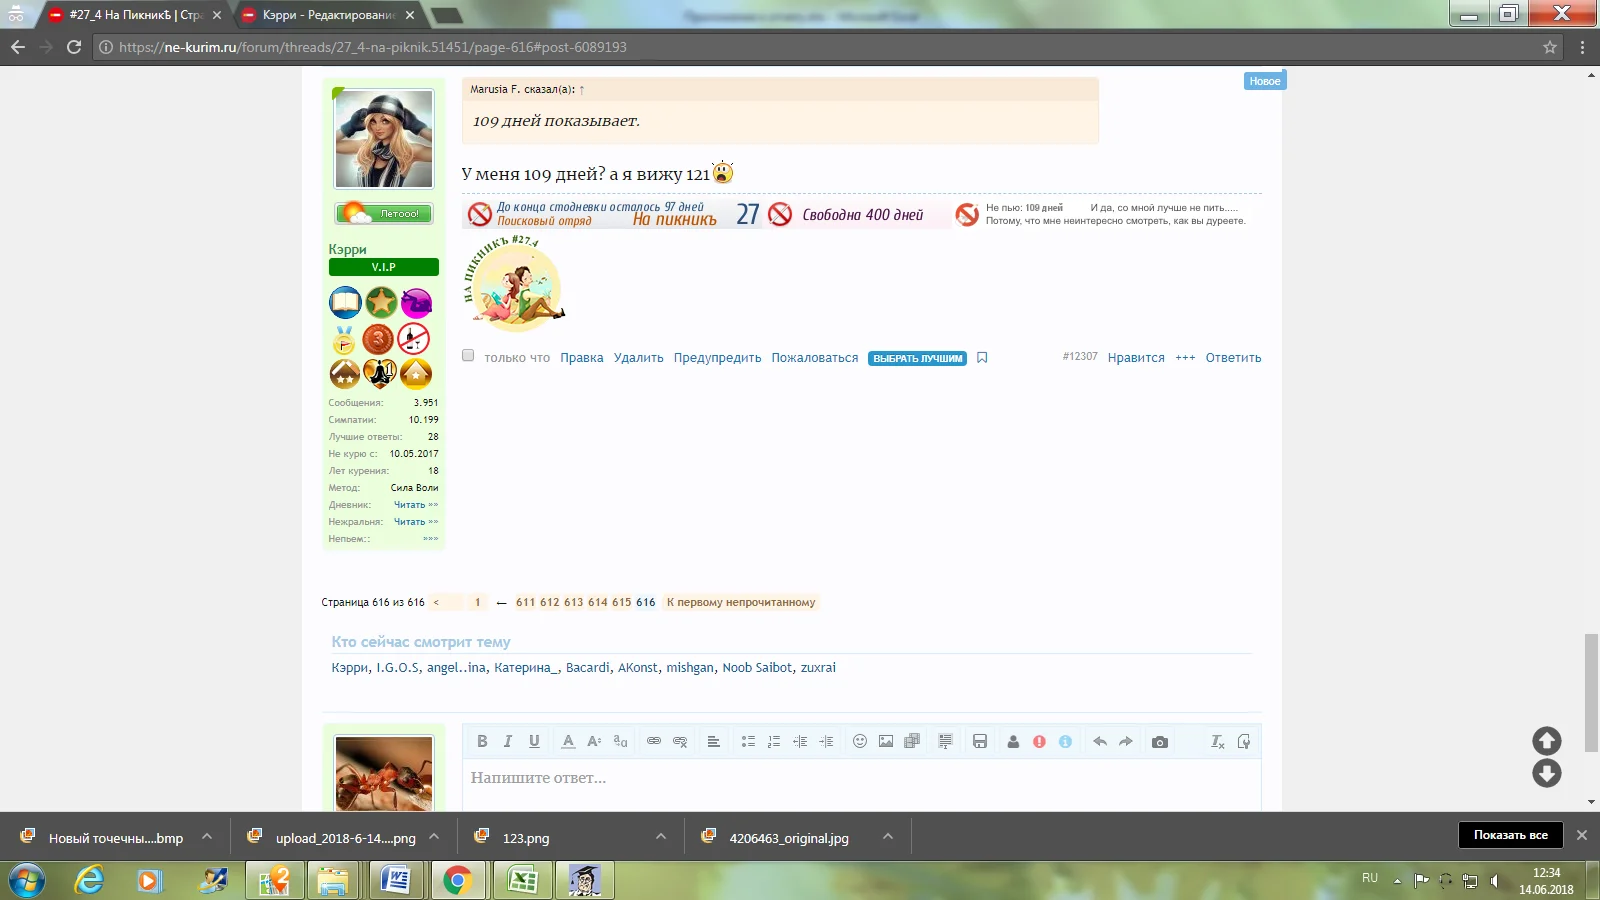Open the insert quote/special block menu
Viewport: 1600px width, 900px height.
coord(945,741)
